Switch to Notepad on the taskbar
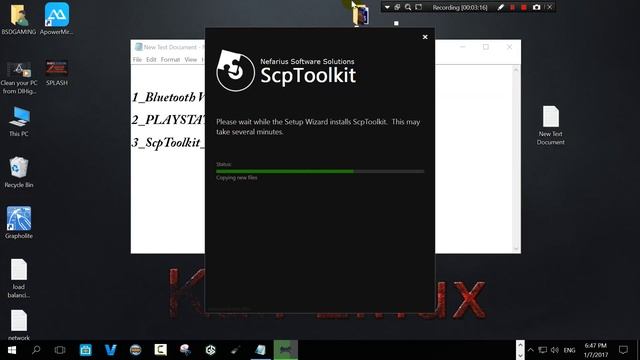 [x=260, y=350]
